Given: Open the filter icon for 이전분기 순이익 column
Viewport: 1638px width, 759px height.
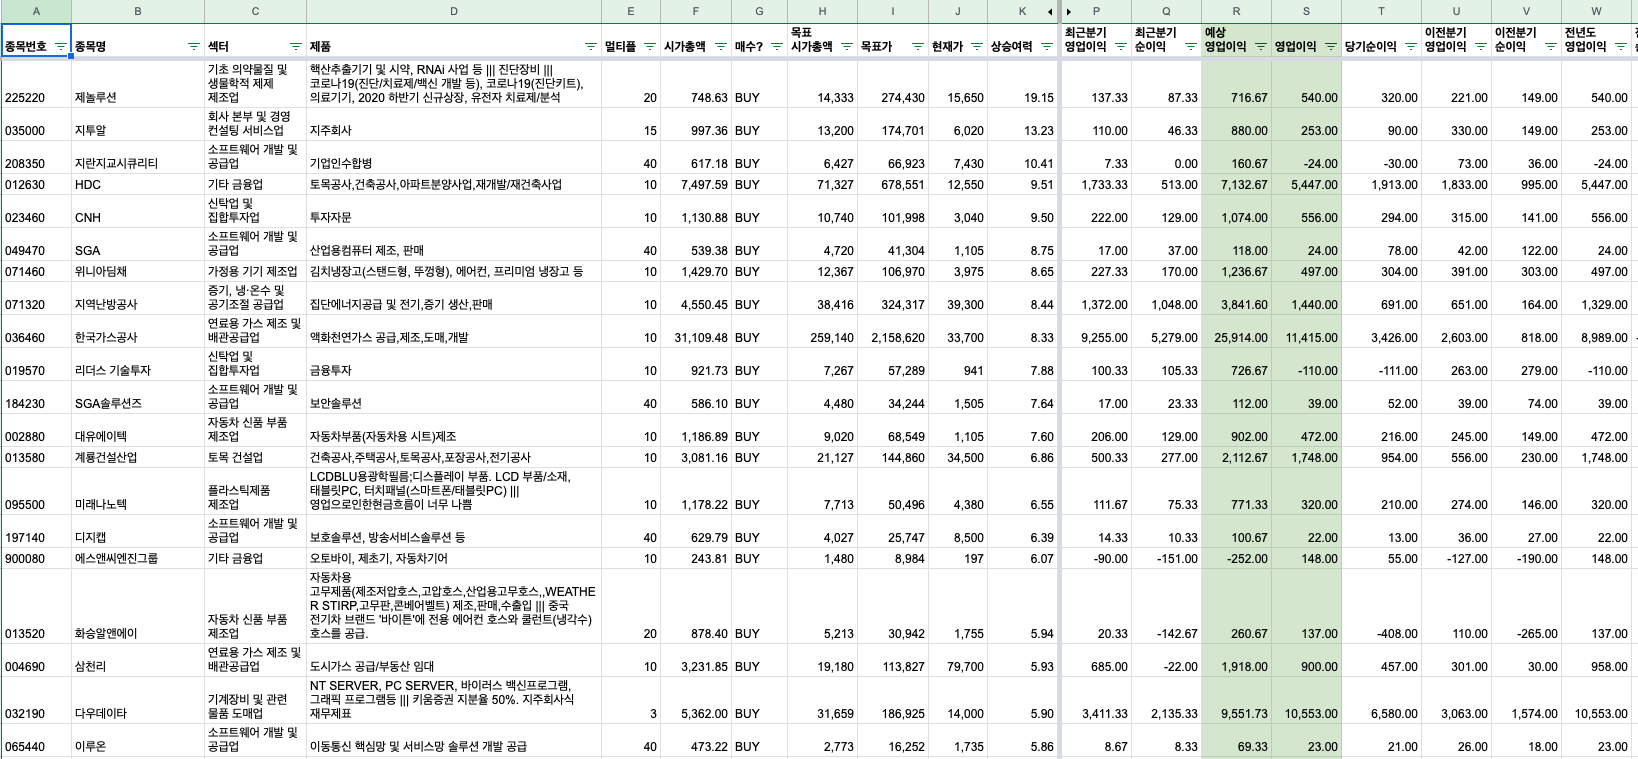Looking at the screenshot, I should pyautogui.click(x=1551, y=47).
